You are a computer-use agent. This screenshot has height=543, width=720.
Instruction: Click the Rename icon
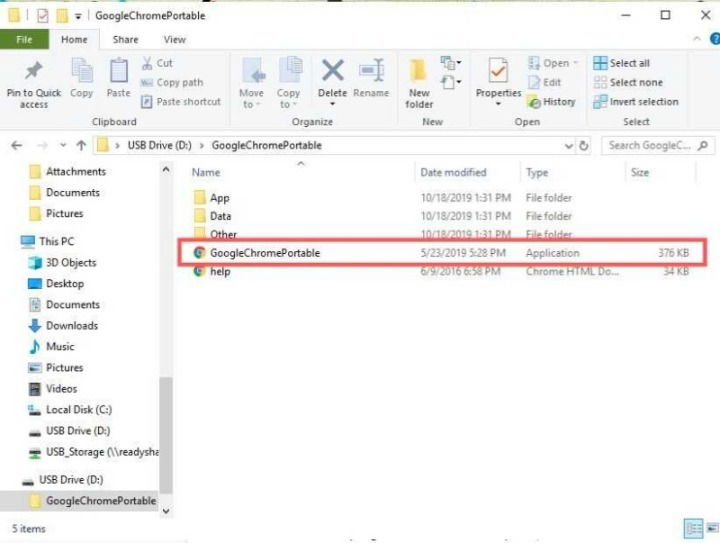pyautogui.click(x=371, y=70)
